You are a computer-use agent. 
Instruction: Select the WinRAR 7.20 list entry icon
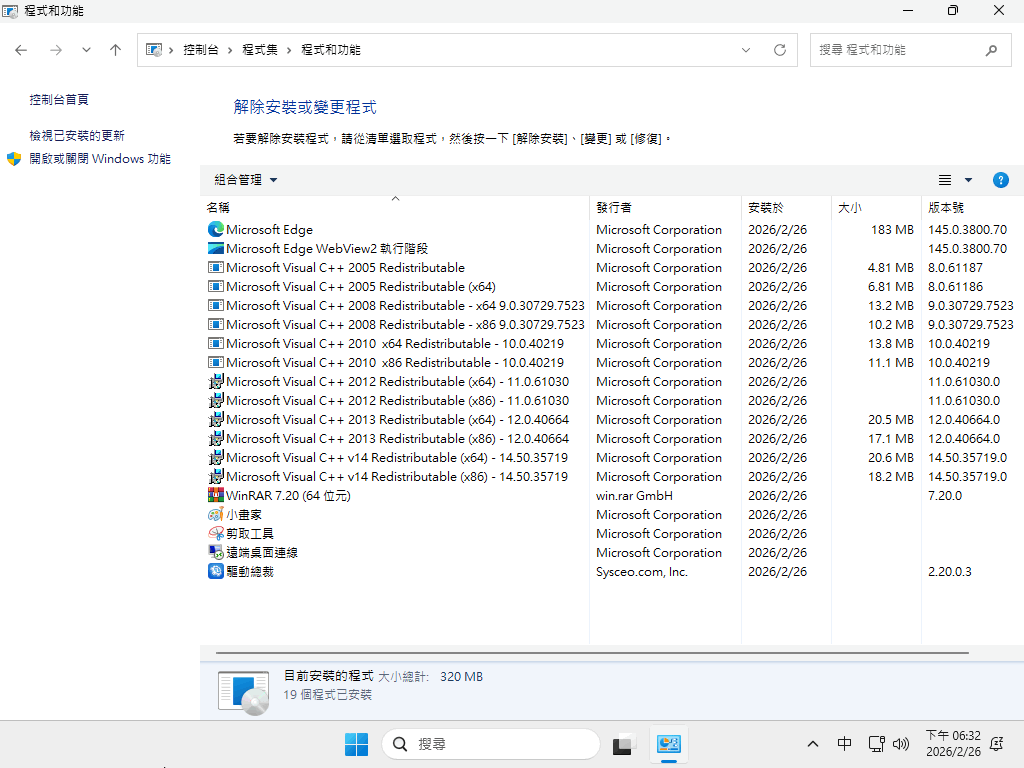(215, 496)
